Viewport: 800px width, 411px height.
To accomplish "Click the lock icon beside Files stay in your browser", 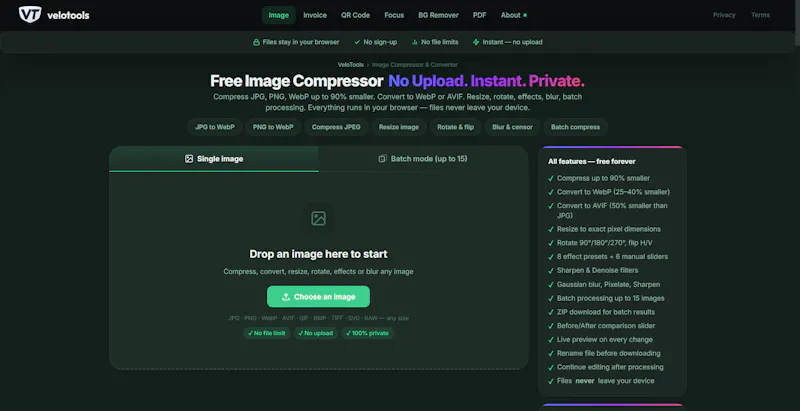I will [257, 42].
